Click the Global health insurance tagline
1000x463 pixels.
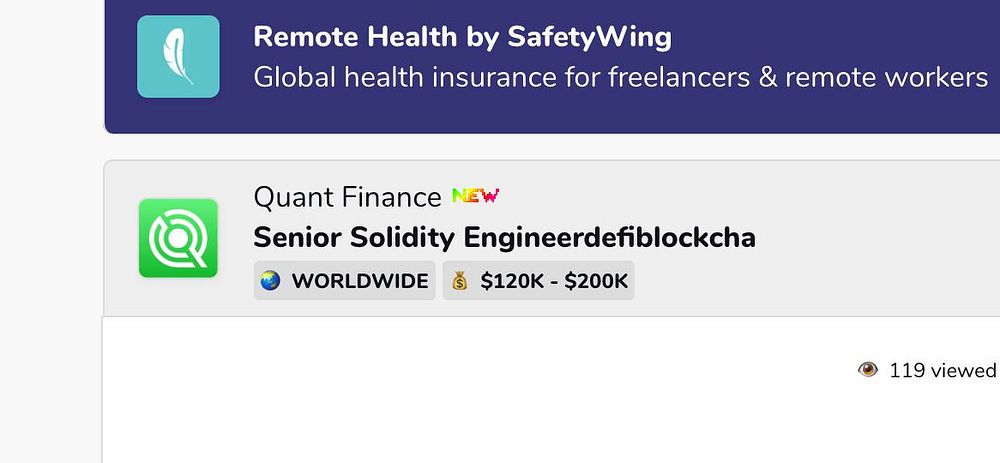620,77
